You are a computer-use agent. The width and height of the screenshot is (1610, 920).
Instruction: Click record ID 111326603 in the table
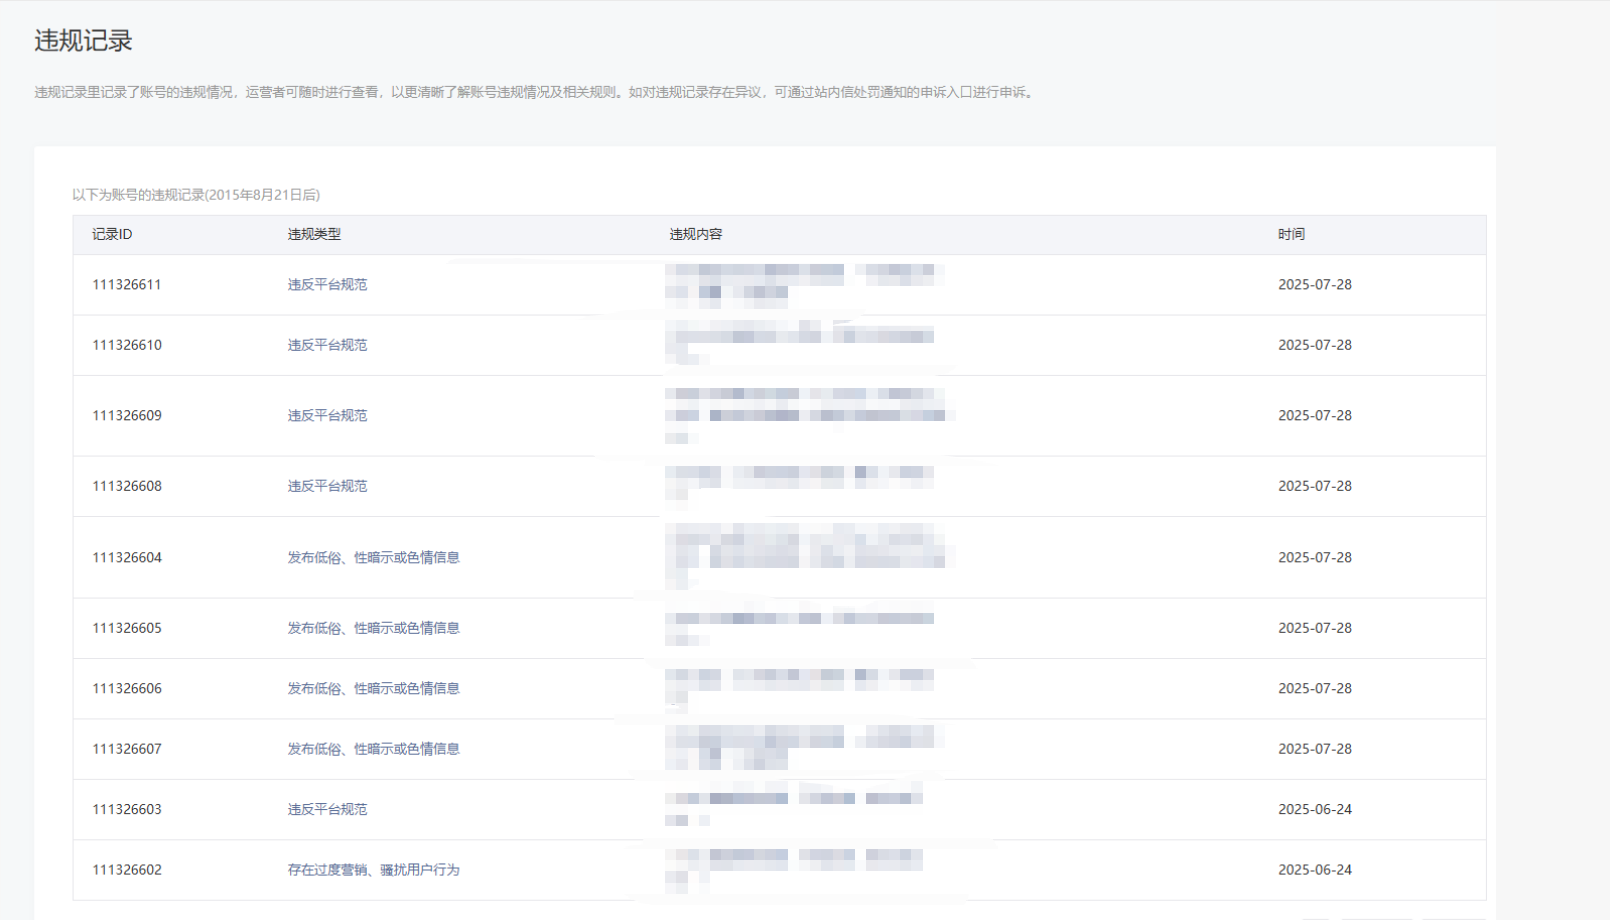[126, 810]
